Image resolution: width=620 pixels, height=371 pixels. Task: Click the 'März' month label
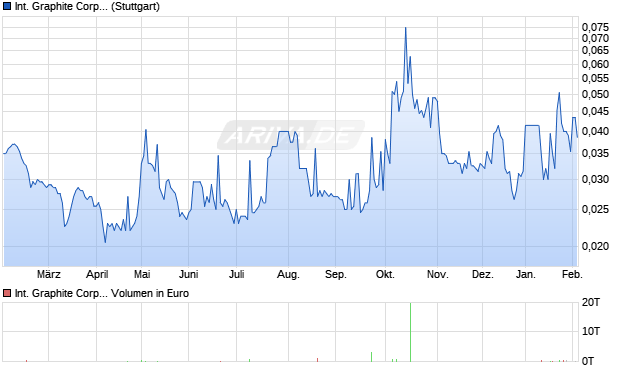click(x=49, y=274)
